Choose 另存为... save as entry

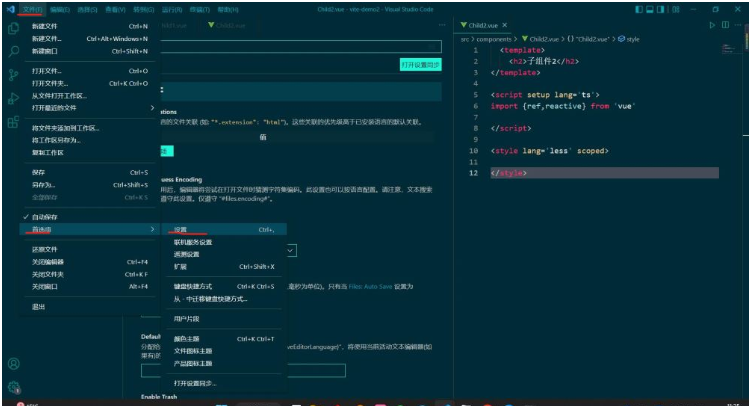[89, 185]
